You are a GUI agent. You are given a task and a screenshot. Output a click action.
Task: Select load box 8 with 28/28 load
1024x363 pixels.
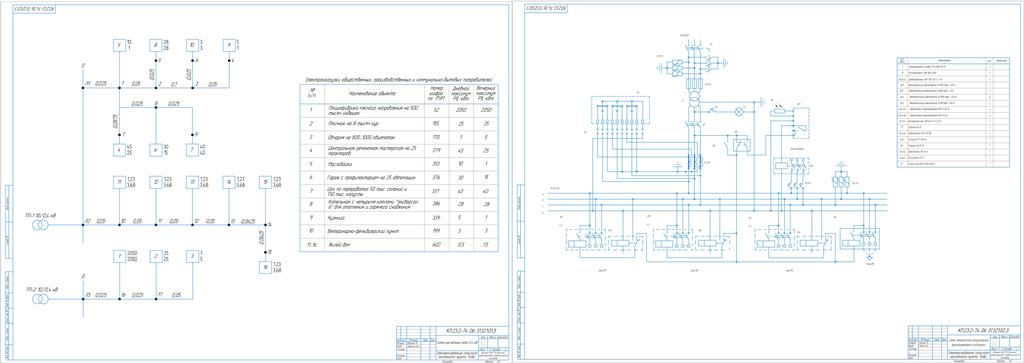coord(155,45)
